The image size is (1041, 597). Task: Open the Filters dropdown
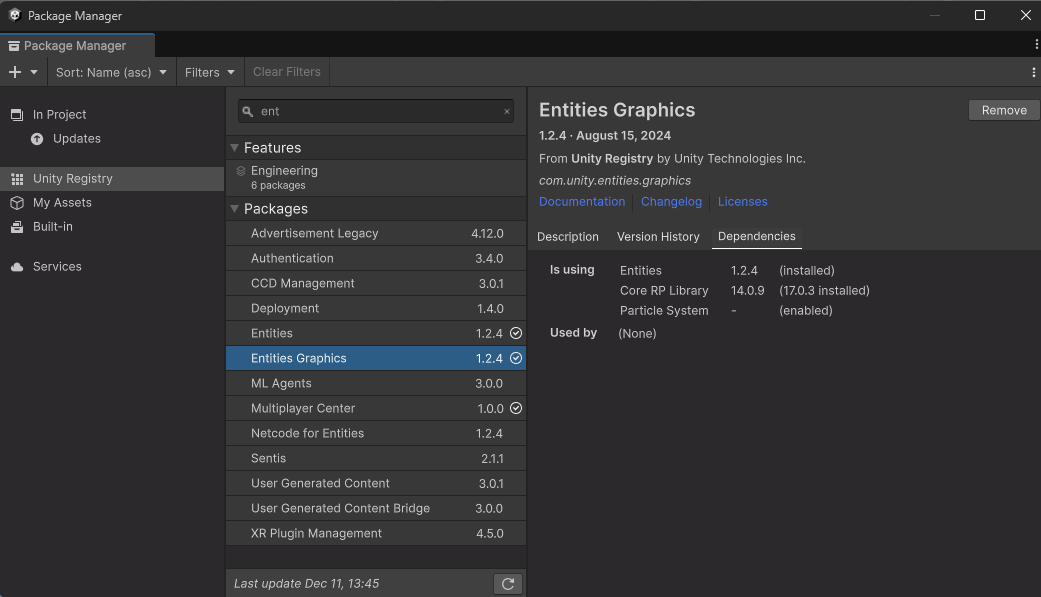(210, 72)
